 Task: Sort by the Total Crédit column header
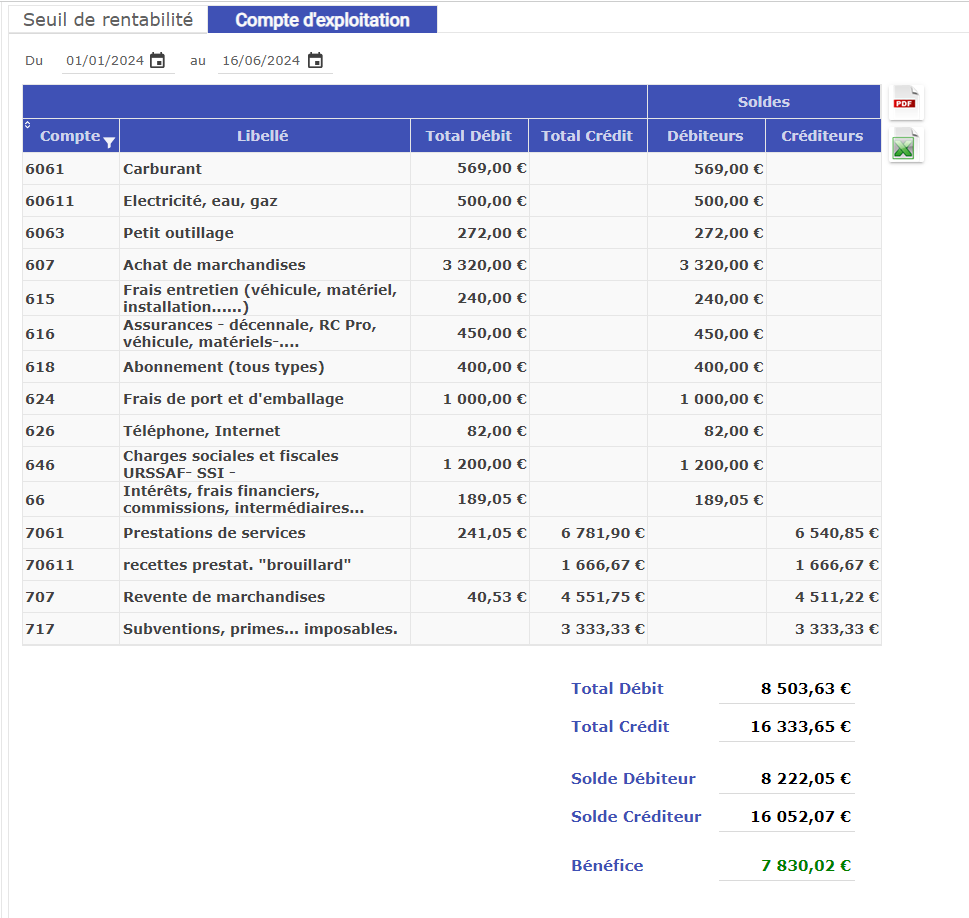pyautogui.click(x=587, y=136)
